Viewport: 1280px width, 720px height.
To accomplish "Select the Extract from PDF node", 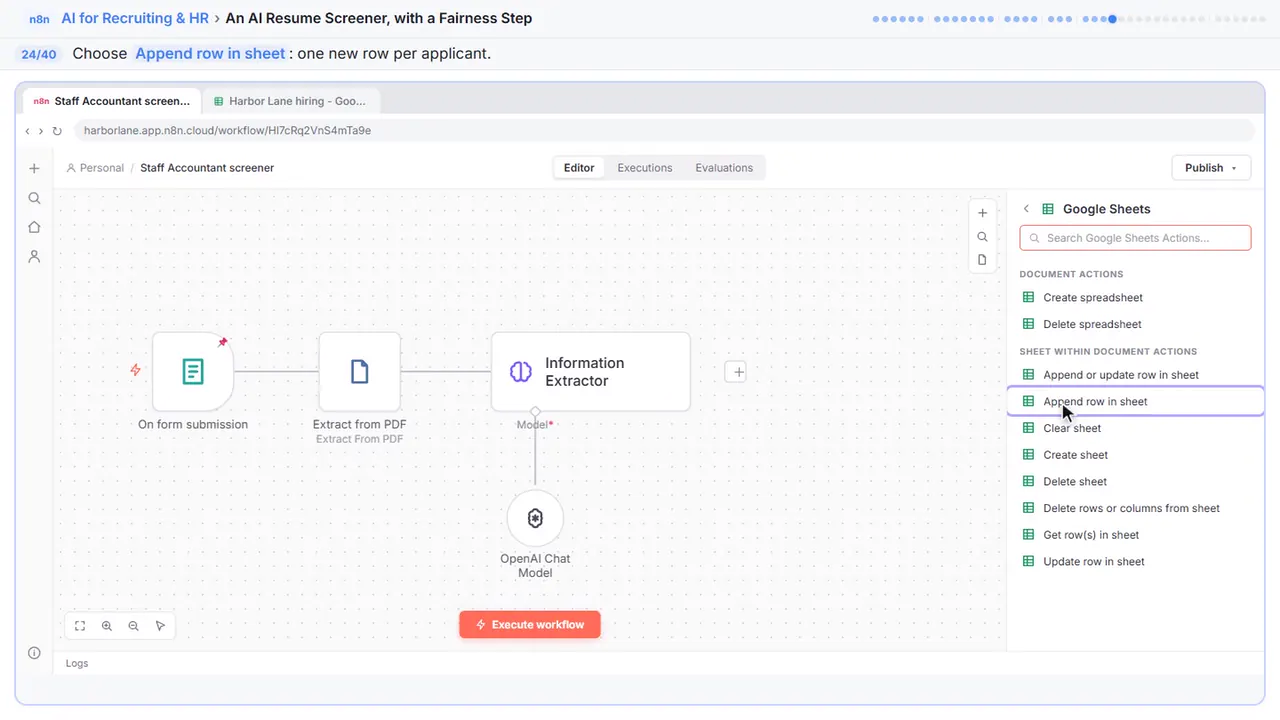I will pos(360,372).
